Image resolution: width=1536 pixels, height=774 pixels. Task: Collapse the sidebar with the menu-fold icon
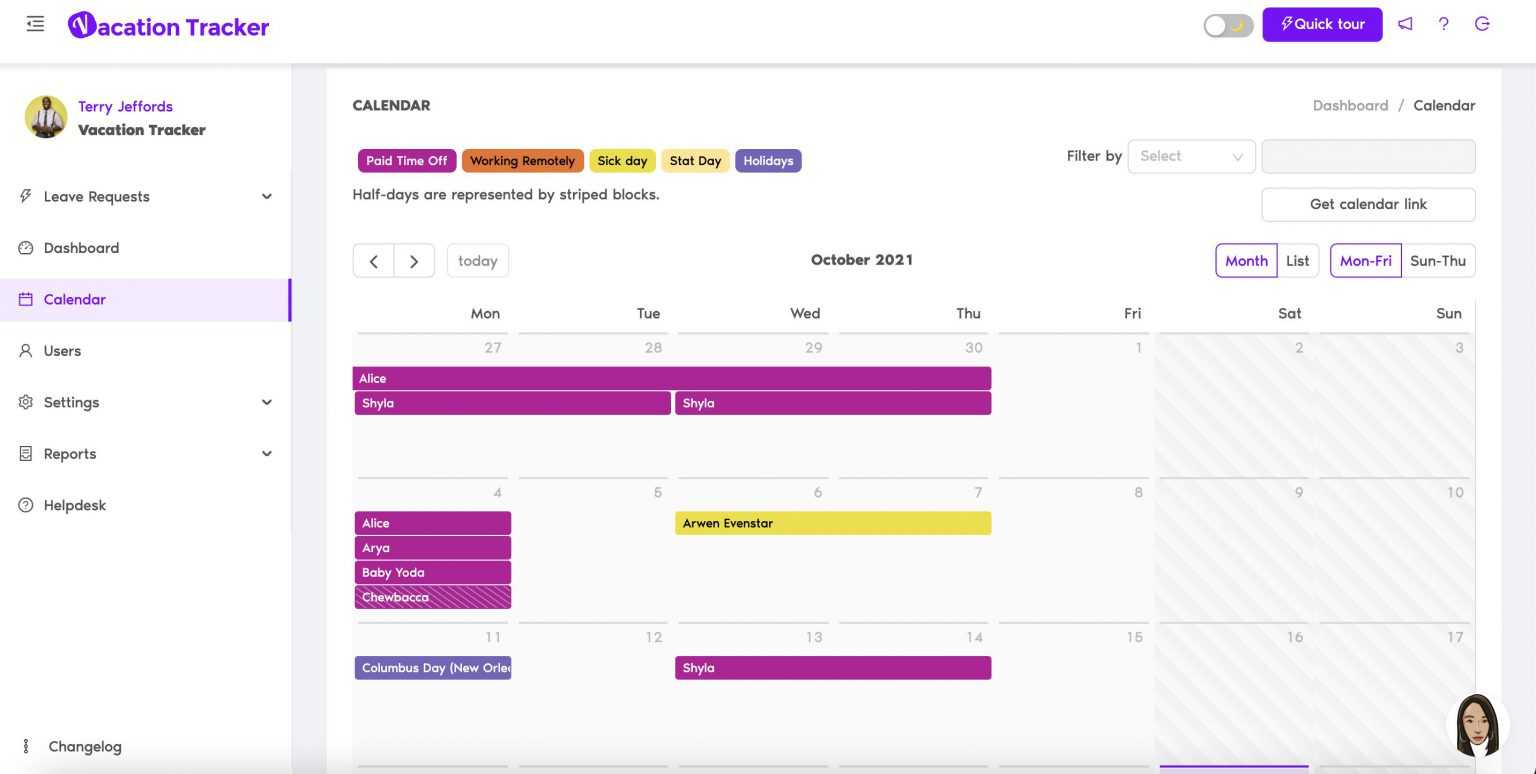[x=35, y=24]
